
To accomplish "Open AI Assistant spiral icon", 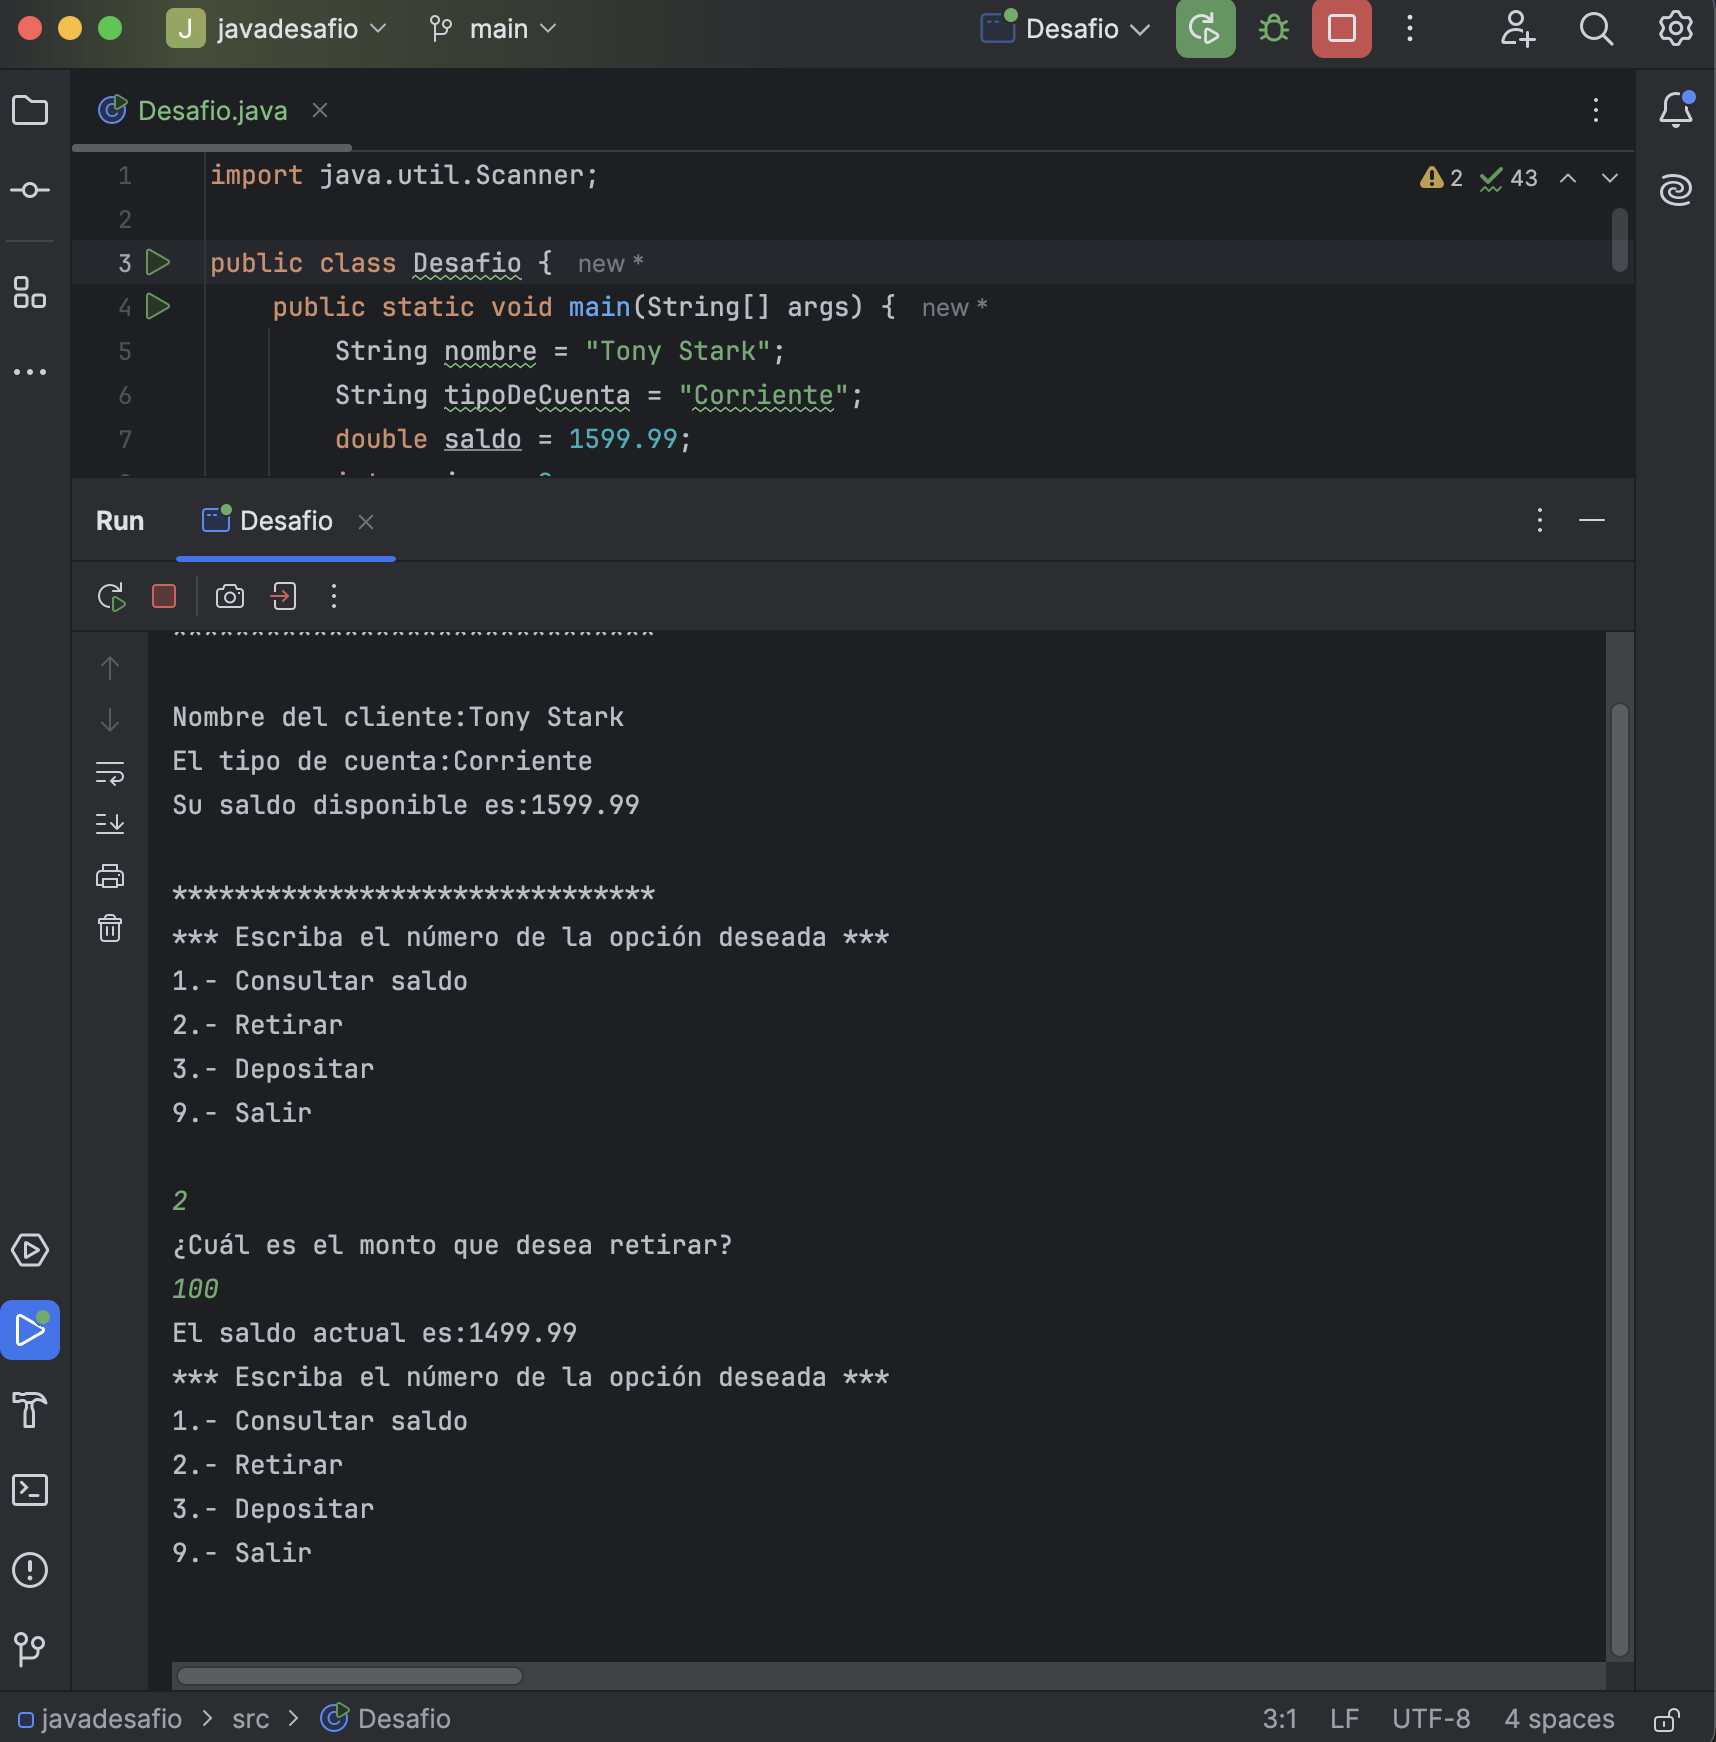I will [x=1677, y=189].
